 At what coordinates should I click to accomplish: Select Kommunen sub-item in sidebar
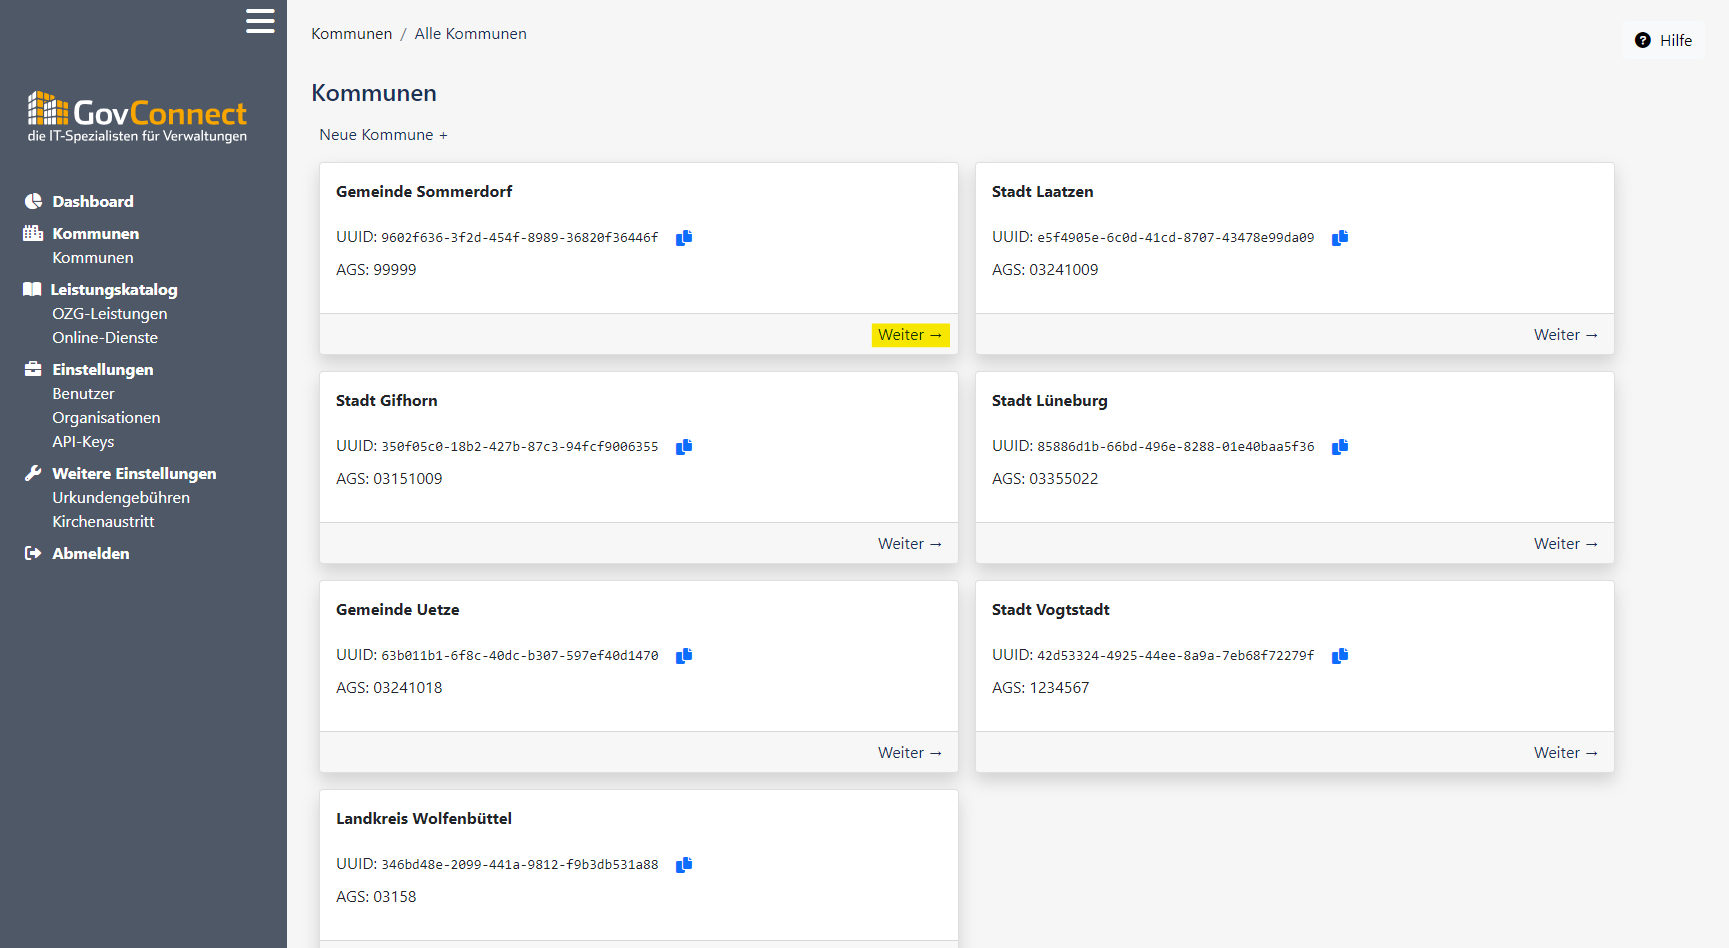pos(93,257)
